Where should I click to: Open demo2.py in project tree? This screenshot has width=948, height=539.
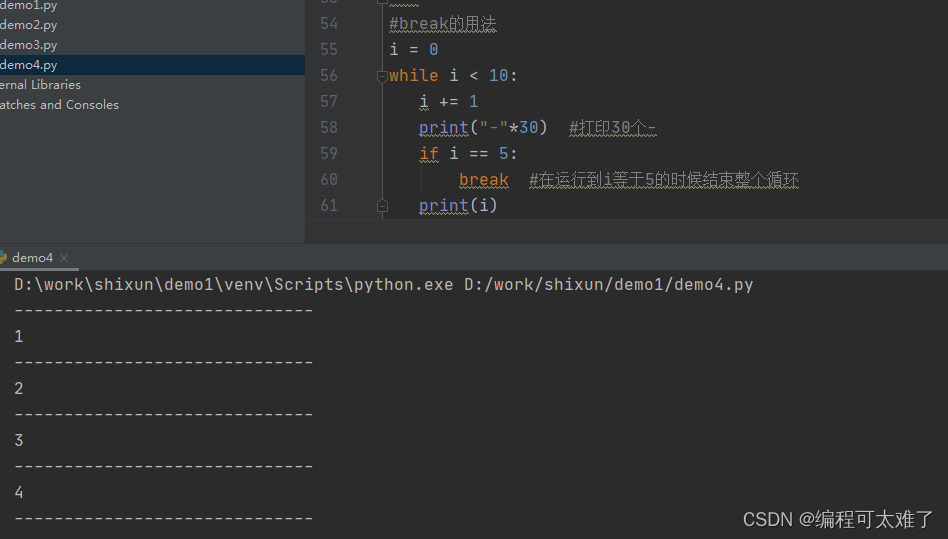[28, 25]
